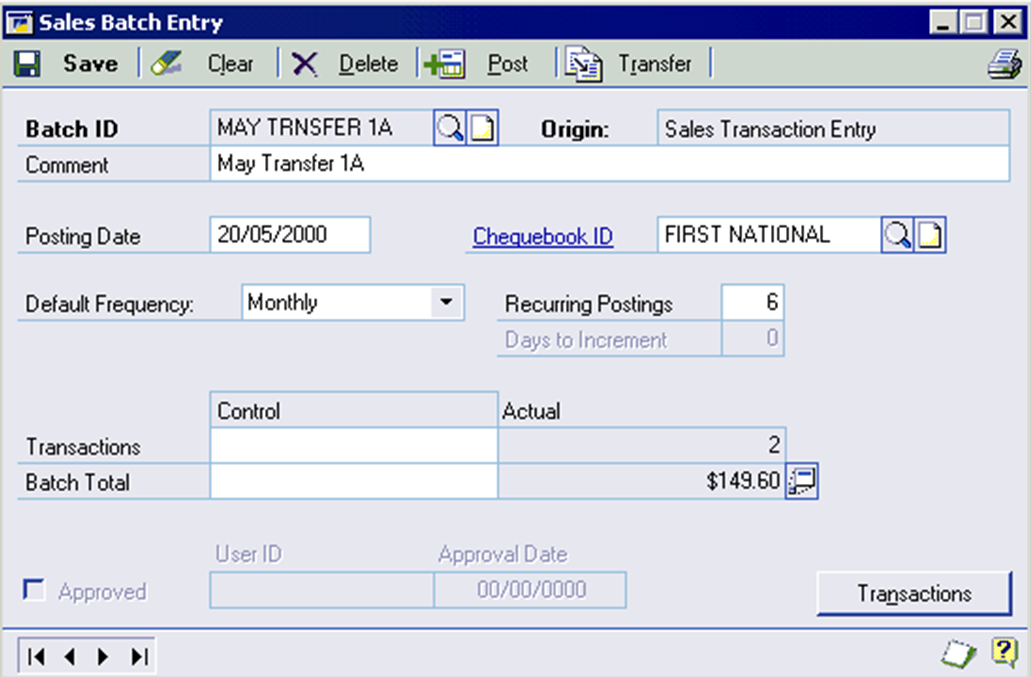This screenshot has height=678, width=1031.
Task: Click Delete in the toolbar
Action: (x=346, y=64)
